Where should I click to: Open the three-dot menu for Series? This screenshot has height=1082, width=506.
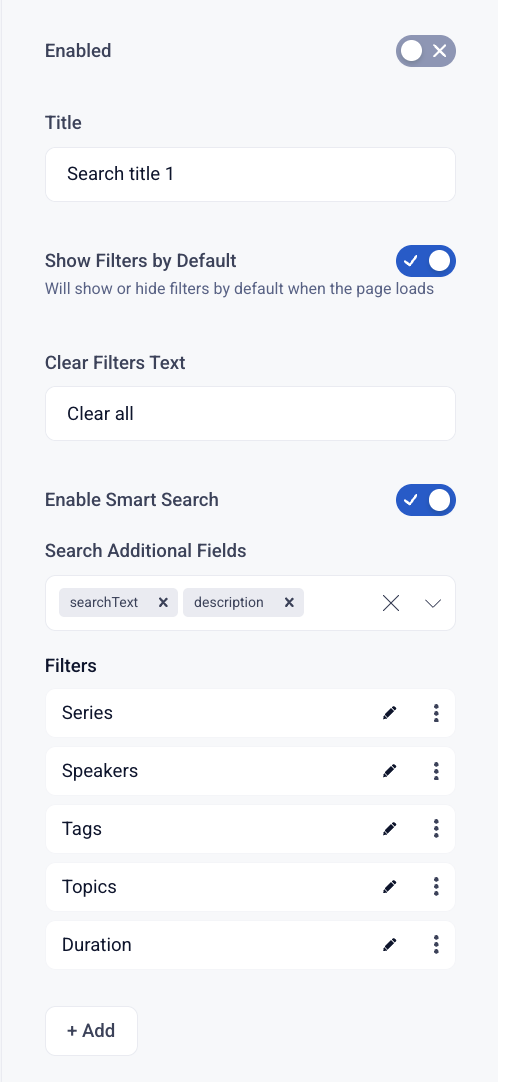pos(436,713)
